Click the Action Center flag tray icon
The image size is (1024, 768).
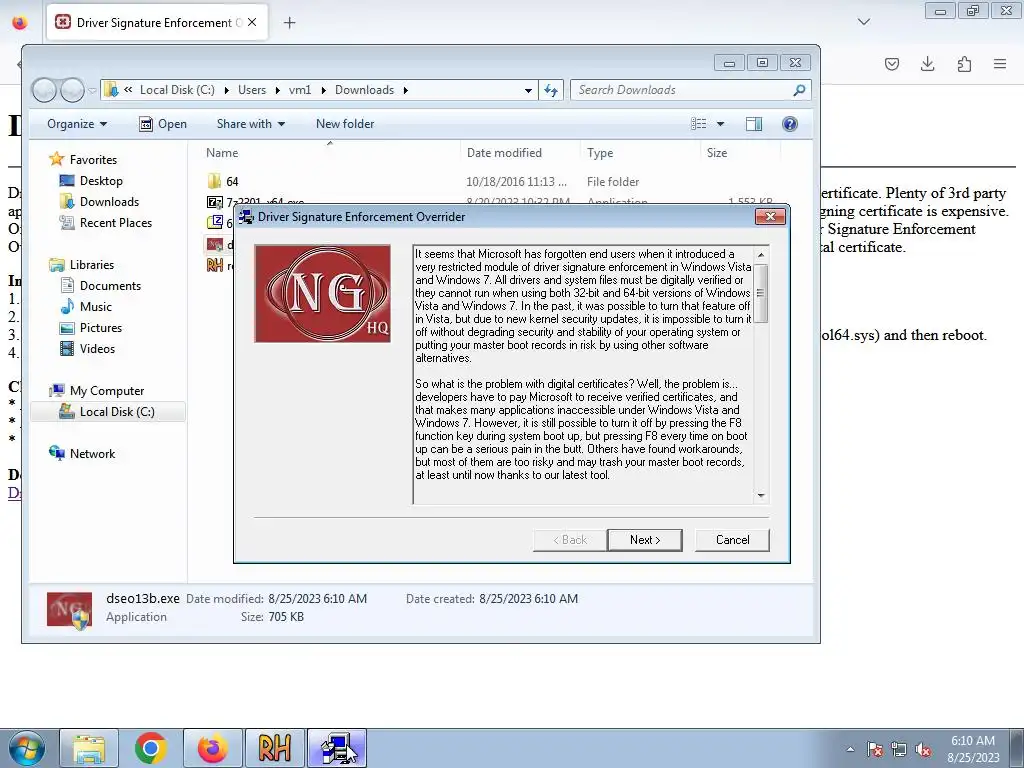(x=875, y=749)
